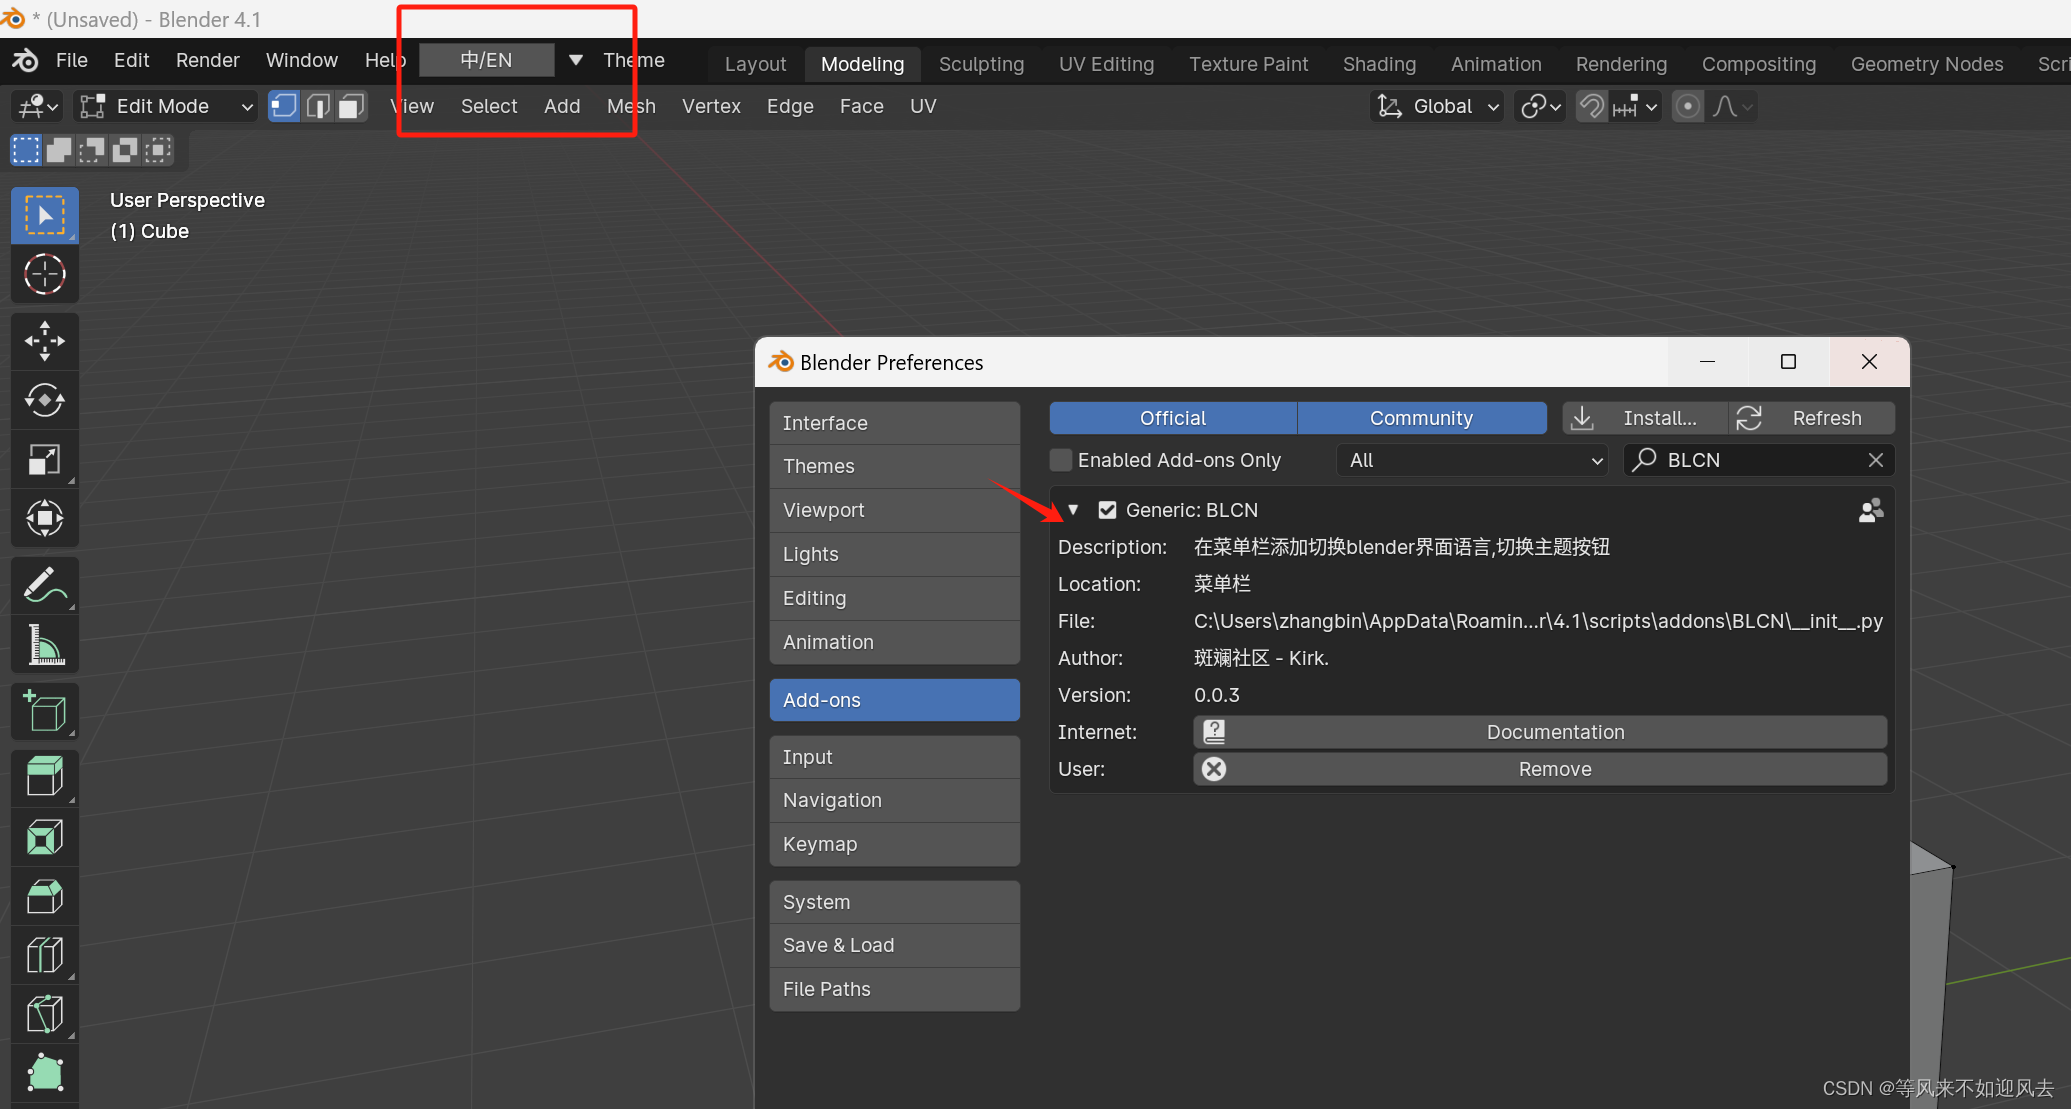The width and height of the screenshot is (2071, 1109).
Task: Select the Move tool
Action: pos(45,341)
